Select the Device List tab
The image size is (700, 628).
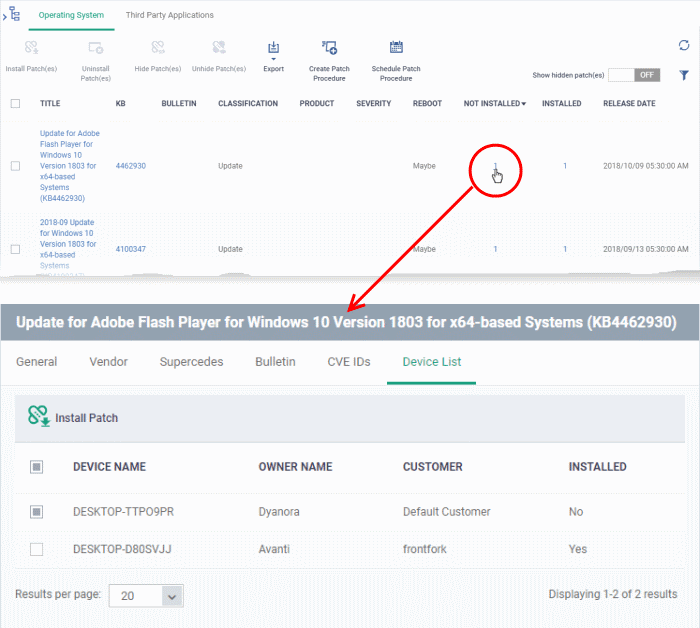[432, 362]
